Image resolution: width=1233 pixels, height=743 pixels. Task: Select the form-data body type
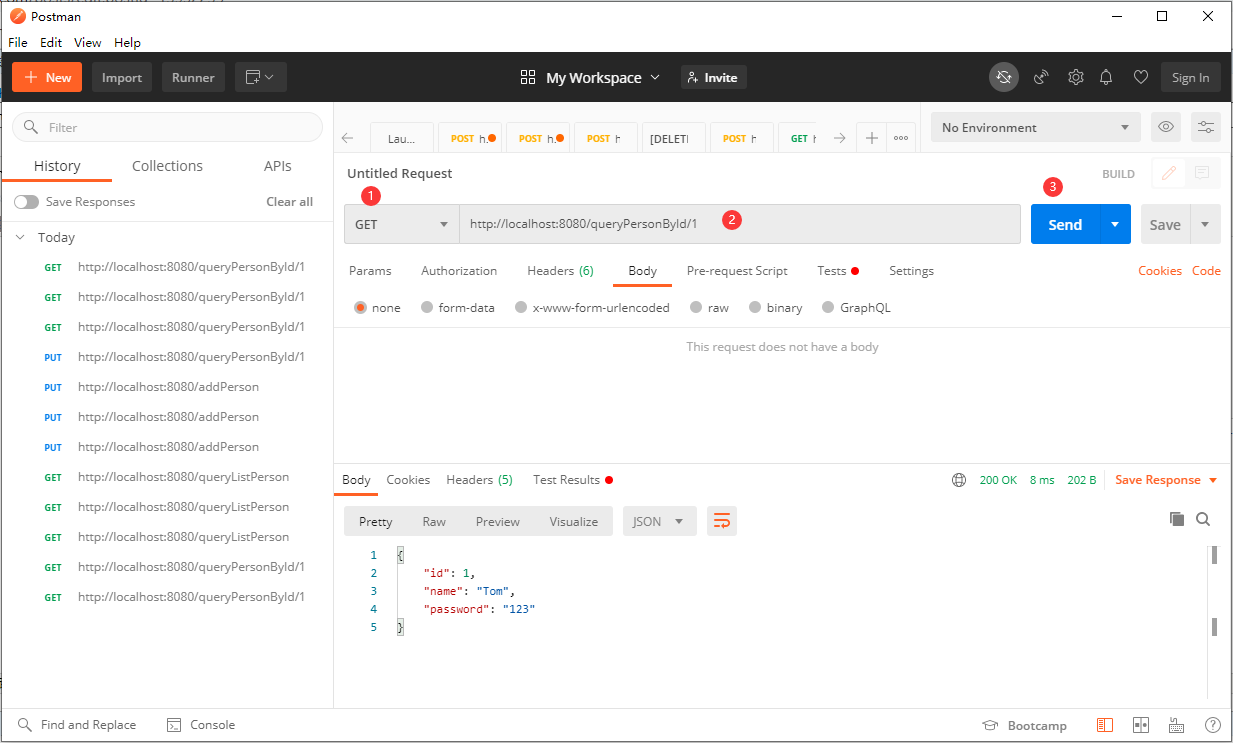[427, 308]
